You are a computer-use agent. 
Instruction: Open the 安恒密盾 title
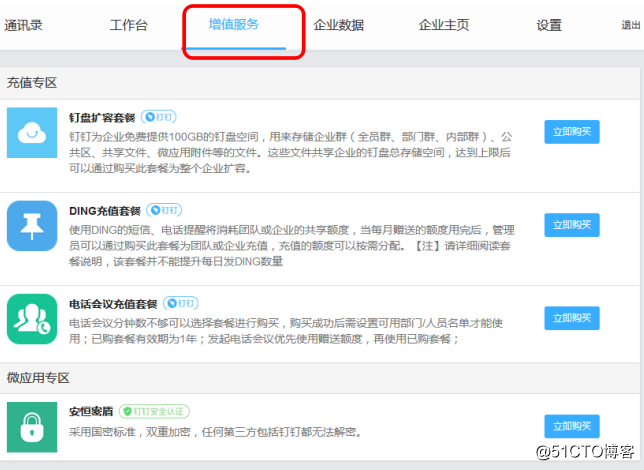(91, 412)
